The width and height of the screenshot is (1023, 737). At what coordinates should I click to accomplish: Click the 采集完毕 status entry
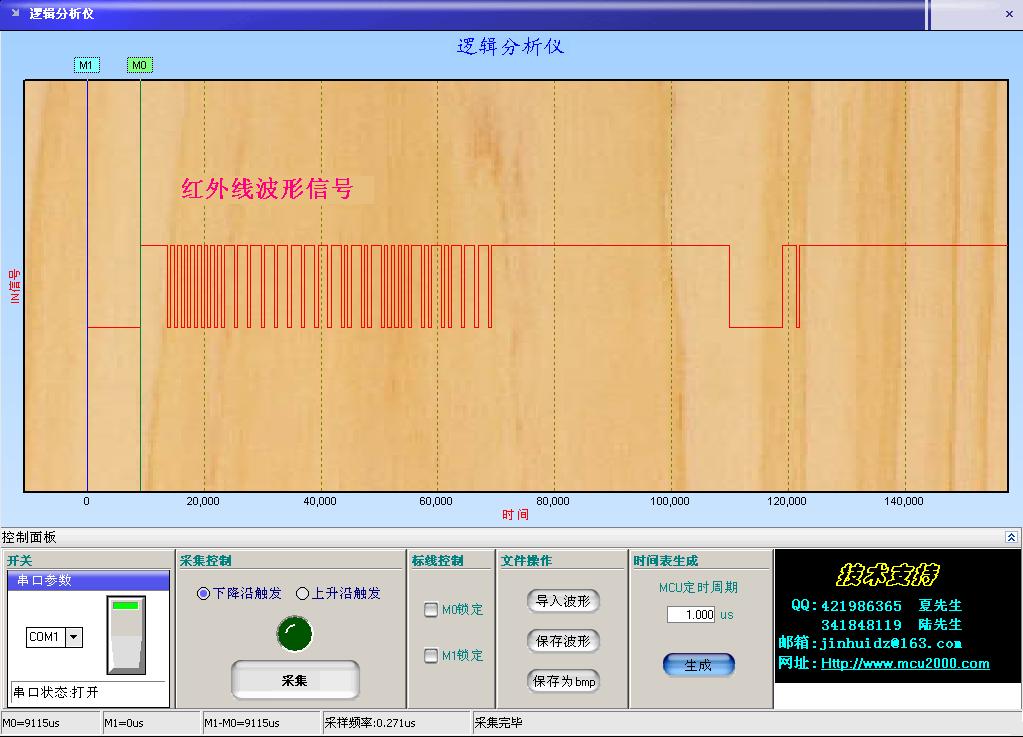[498, 723]
